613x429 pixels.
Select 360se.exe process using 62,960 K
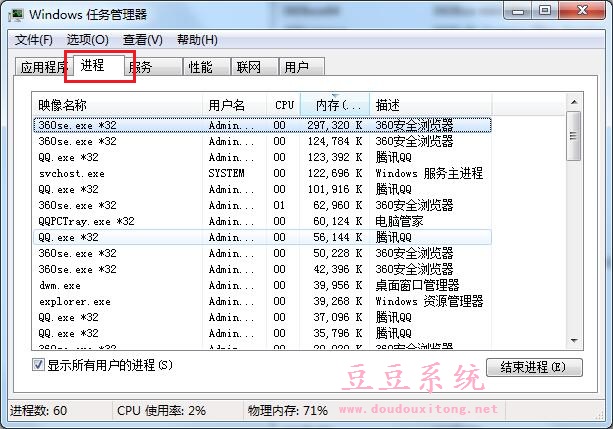pyautogui.click(x=262, y=205)
